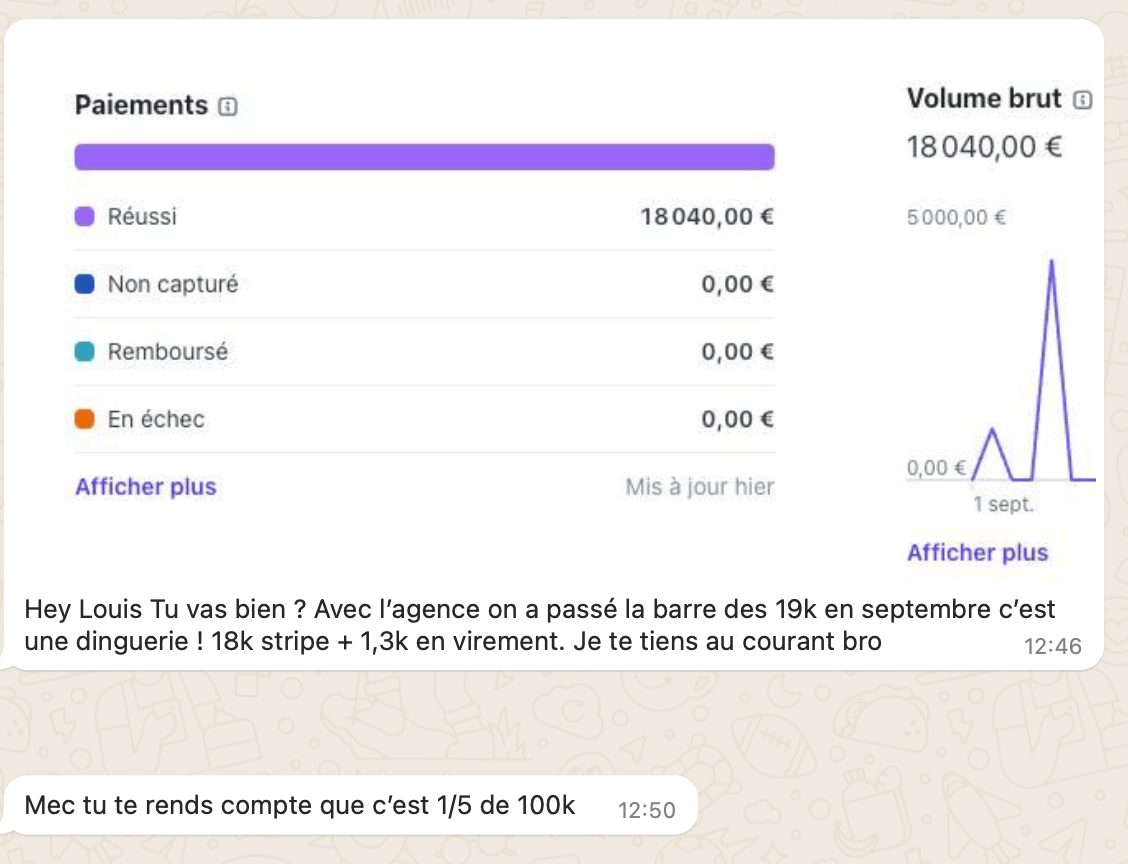The image size is (1128, 864).
Task: Open Afficher plus under Volume brut chart
Action: point(978,552)
